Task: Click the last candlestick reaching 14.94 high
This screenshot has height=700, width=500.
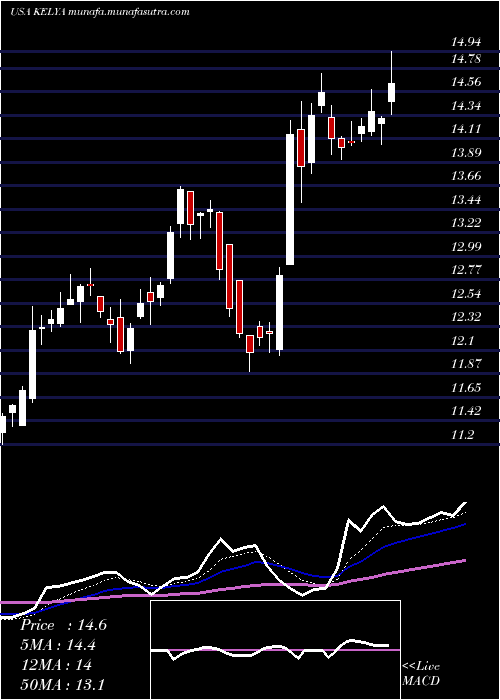Action: click(x=392, y=83)
